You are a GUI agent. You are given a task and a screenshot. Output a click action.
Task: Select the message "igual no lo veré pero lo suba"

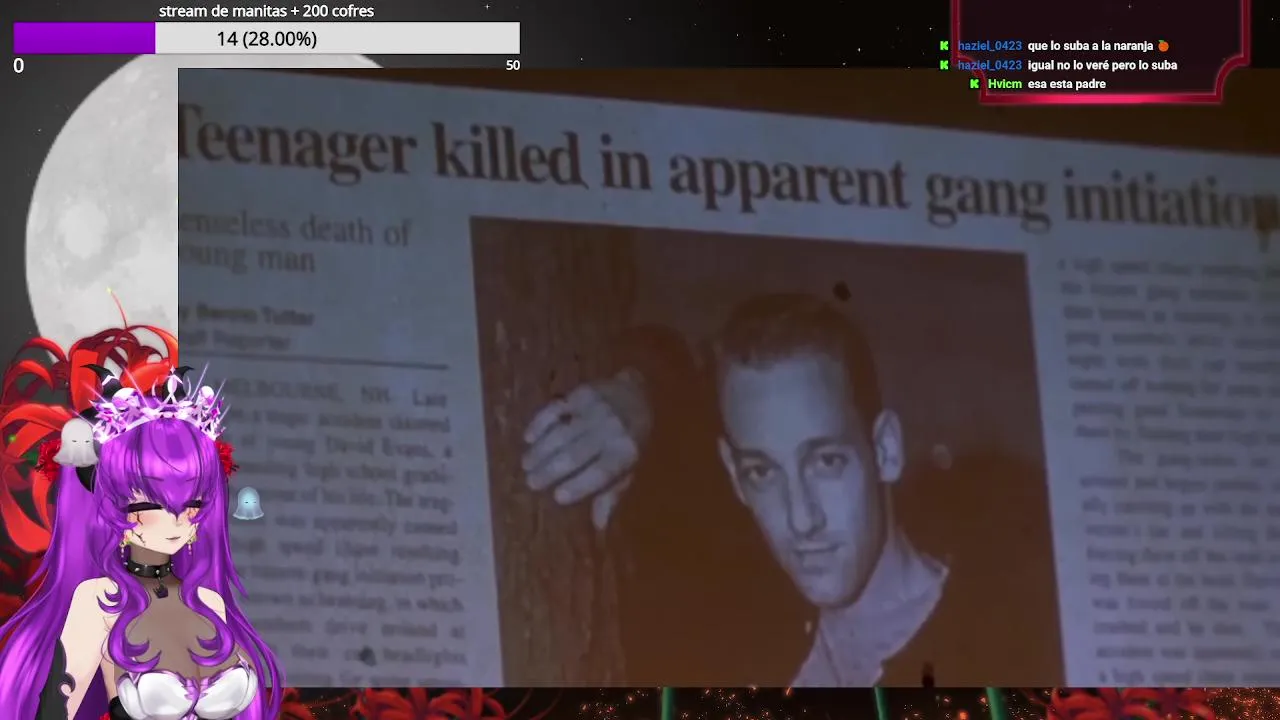[x=1102, y=65]
